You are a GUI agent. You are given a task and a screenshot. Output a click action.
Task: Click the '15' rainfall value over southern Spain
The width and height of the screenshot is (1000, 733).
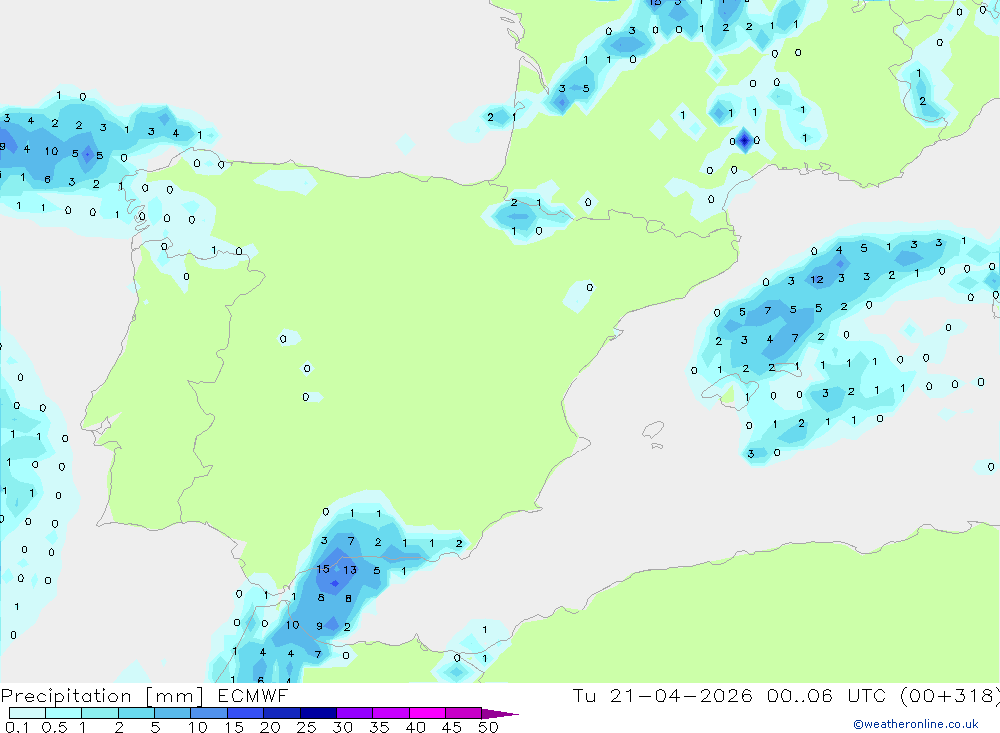[323, 568]
